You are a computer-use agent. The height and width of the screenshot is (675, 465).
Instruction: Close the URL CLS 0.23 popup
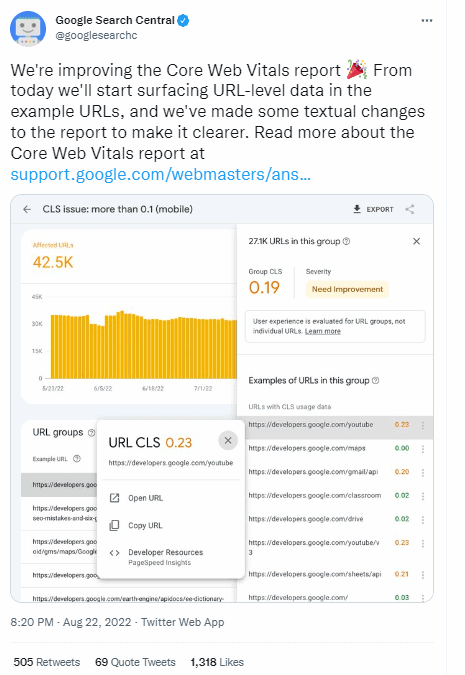[x=228, y=440]
